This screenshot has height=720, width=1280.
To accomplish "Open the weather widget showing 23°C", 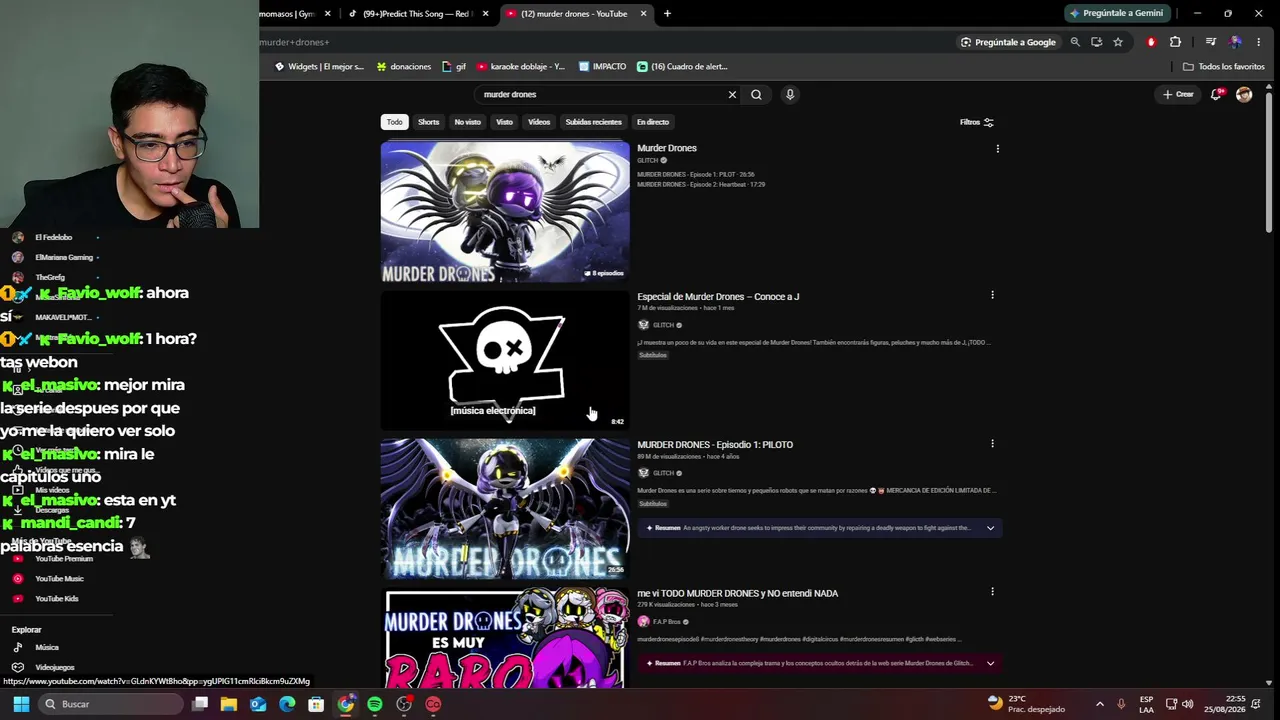I will (1025, 704).
